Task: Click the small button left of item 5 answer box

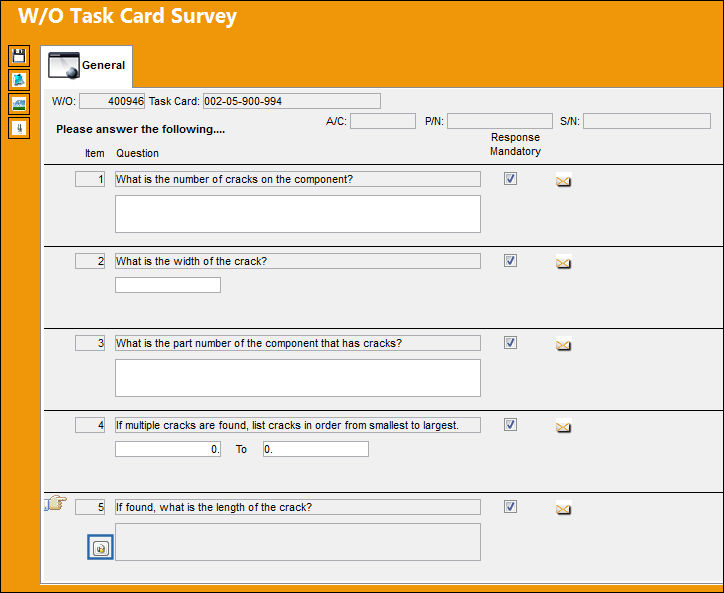Action: point(100,547)
